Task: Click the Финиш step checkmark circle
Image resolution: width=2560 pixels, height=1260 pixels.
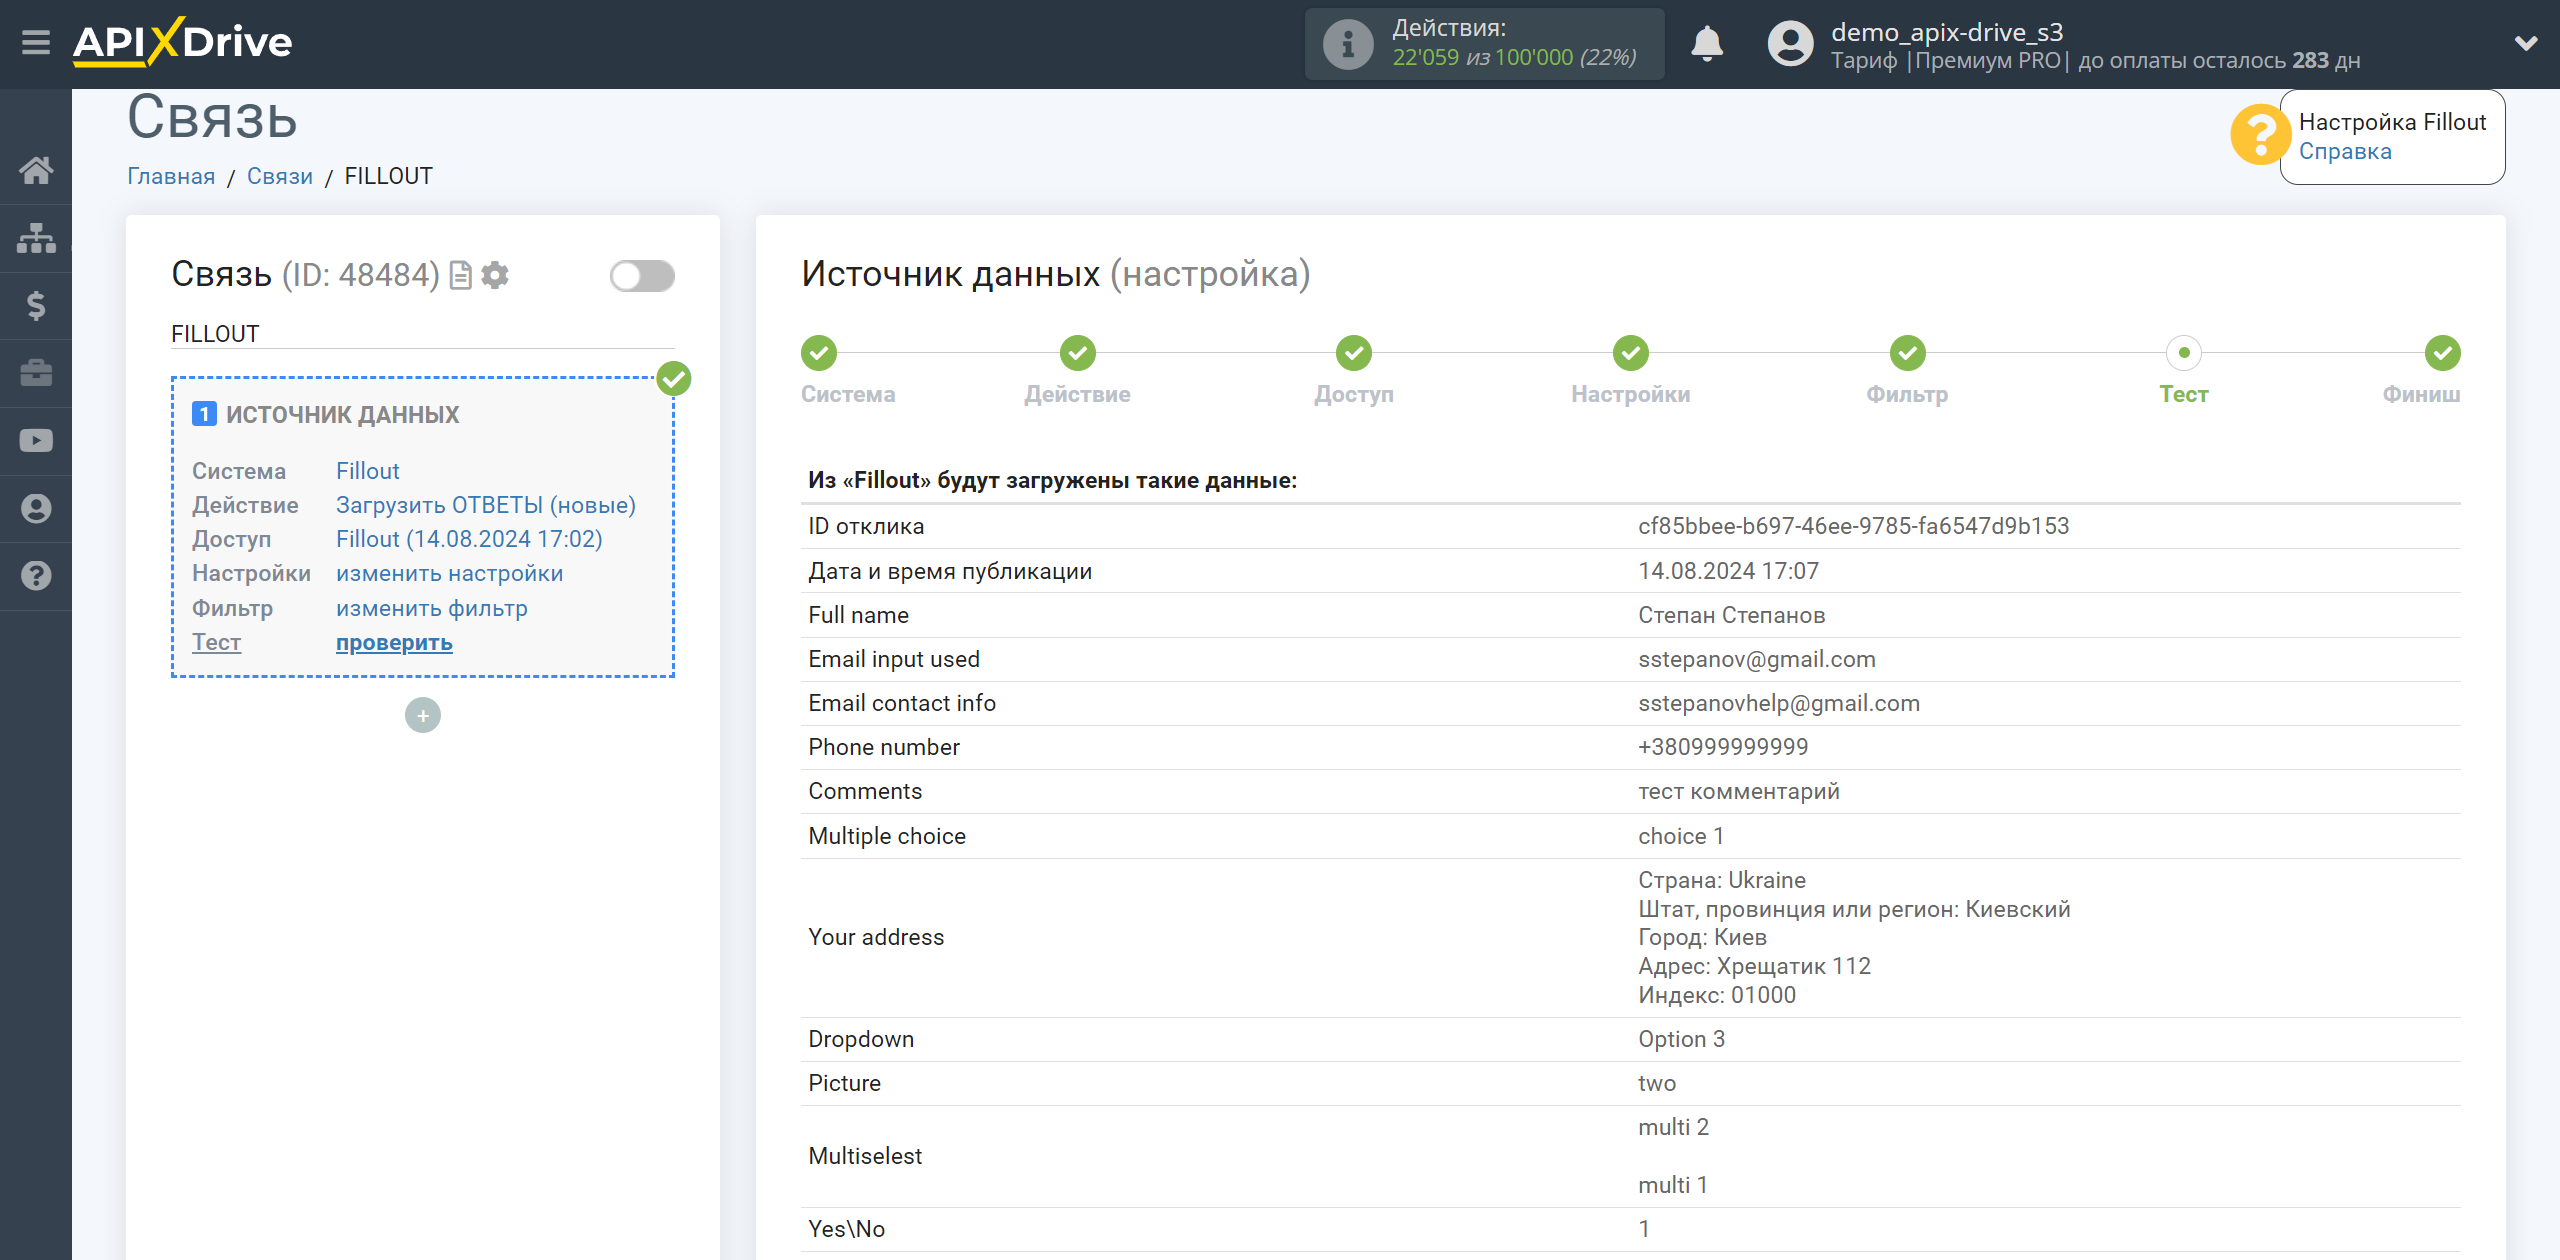Action: pyautogui.click(x=2443, y=353)
